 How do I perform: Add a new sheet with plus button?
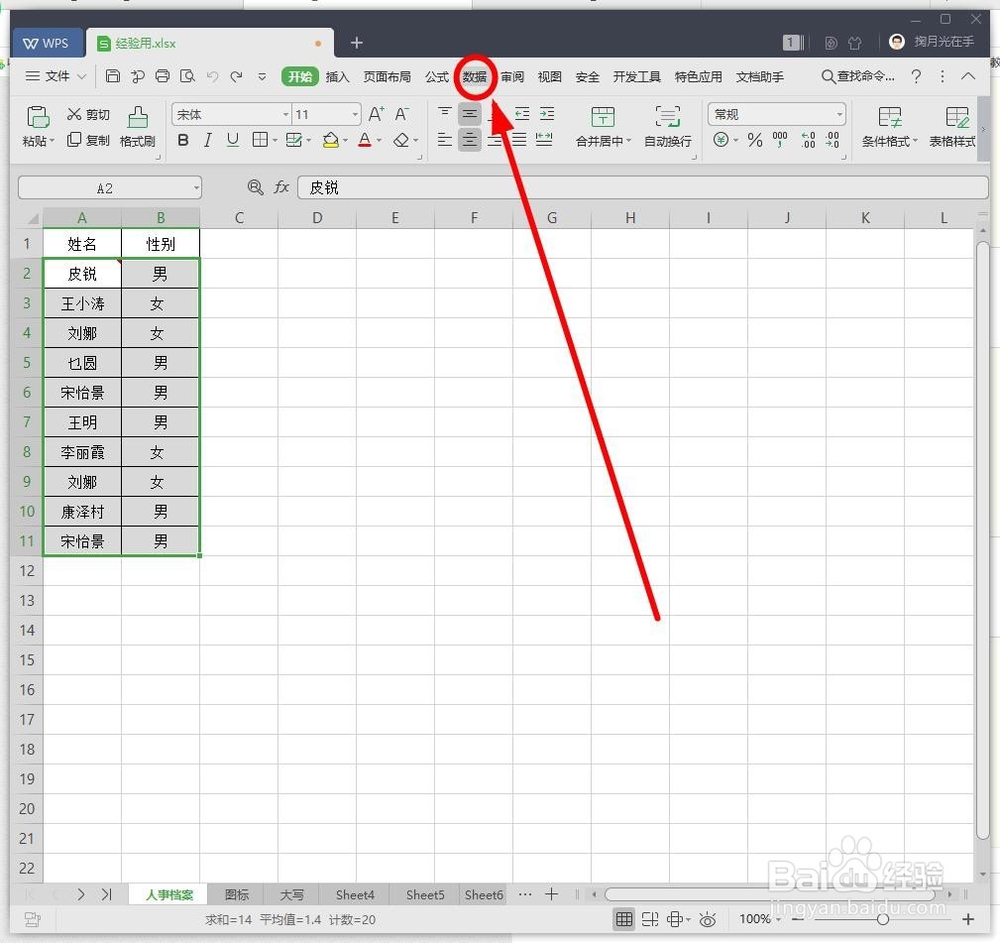(x=552, y=894)
